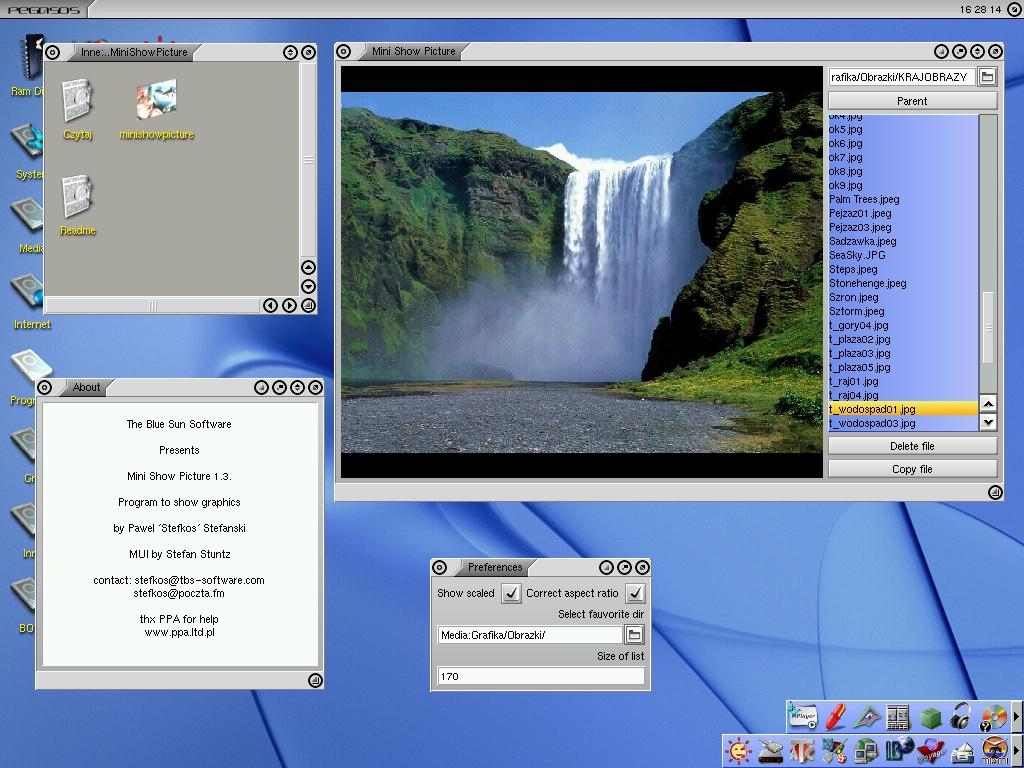Click the file list vertical scrollbar knob

989,327
